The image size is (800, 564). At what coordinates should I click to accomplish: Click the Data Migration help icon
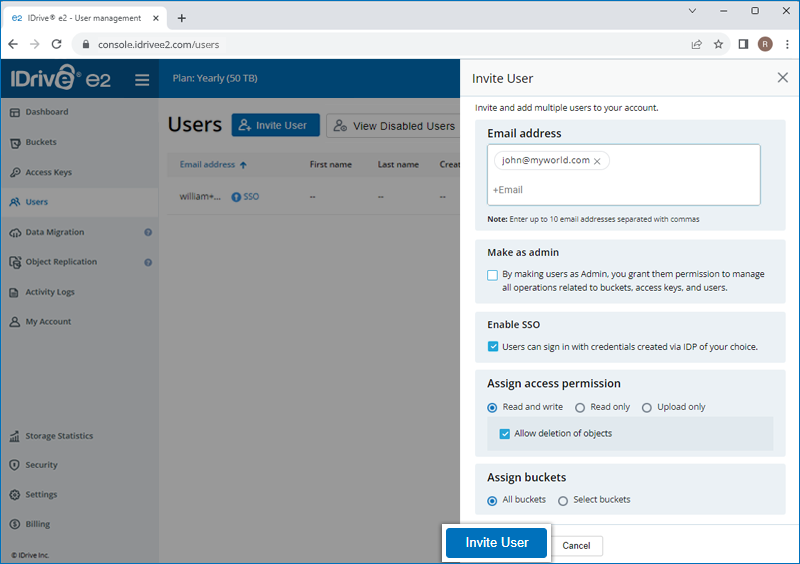(148, 232)
